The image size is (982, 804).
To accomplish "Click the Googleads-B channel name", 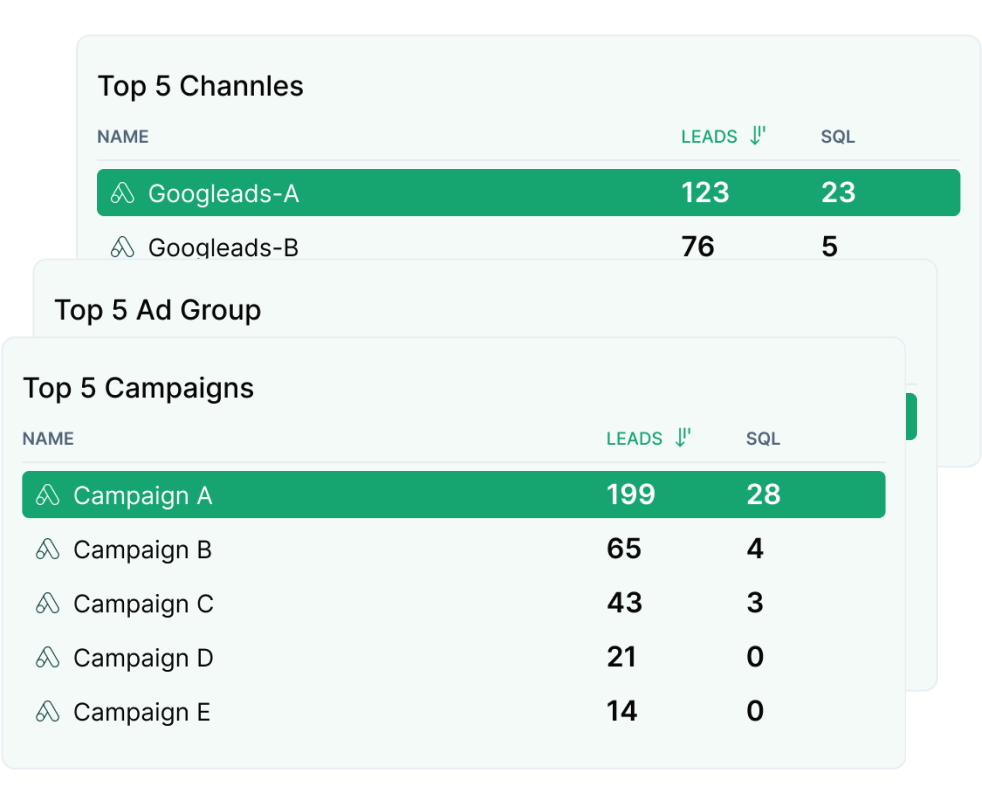I will 223,247.
